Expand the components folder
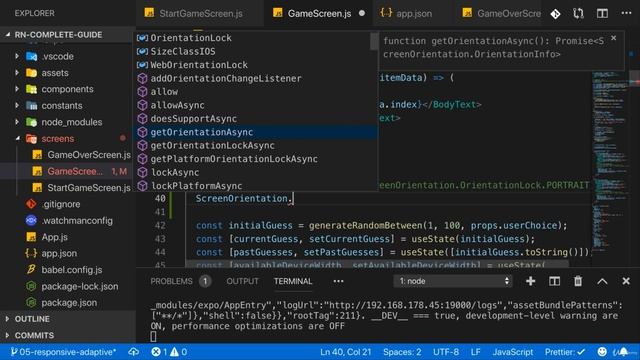Viewport: 640px width, 360px height. (x=68, y=89)
